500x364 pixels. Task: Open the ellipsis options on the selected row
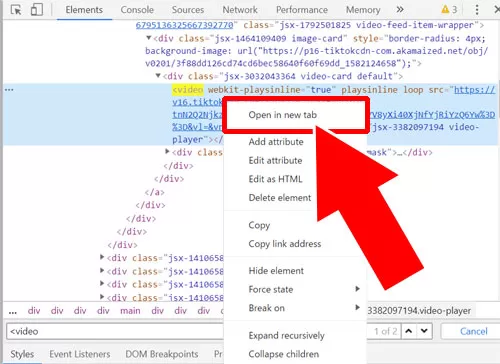click(9, 90)
